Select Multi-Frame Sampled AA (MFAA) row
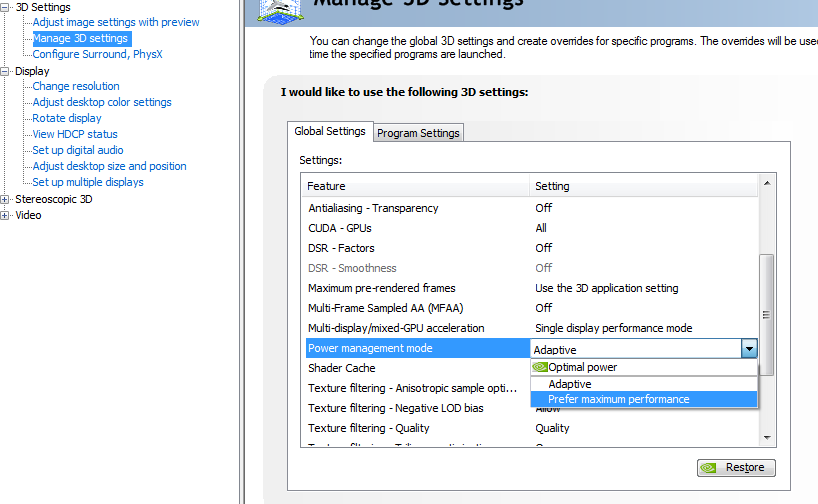Viewport: 818px width, 504px height. coord(532,308)
